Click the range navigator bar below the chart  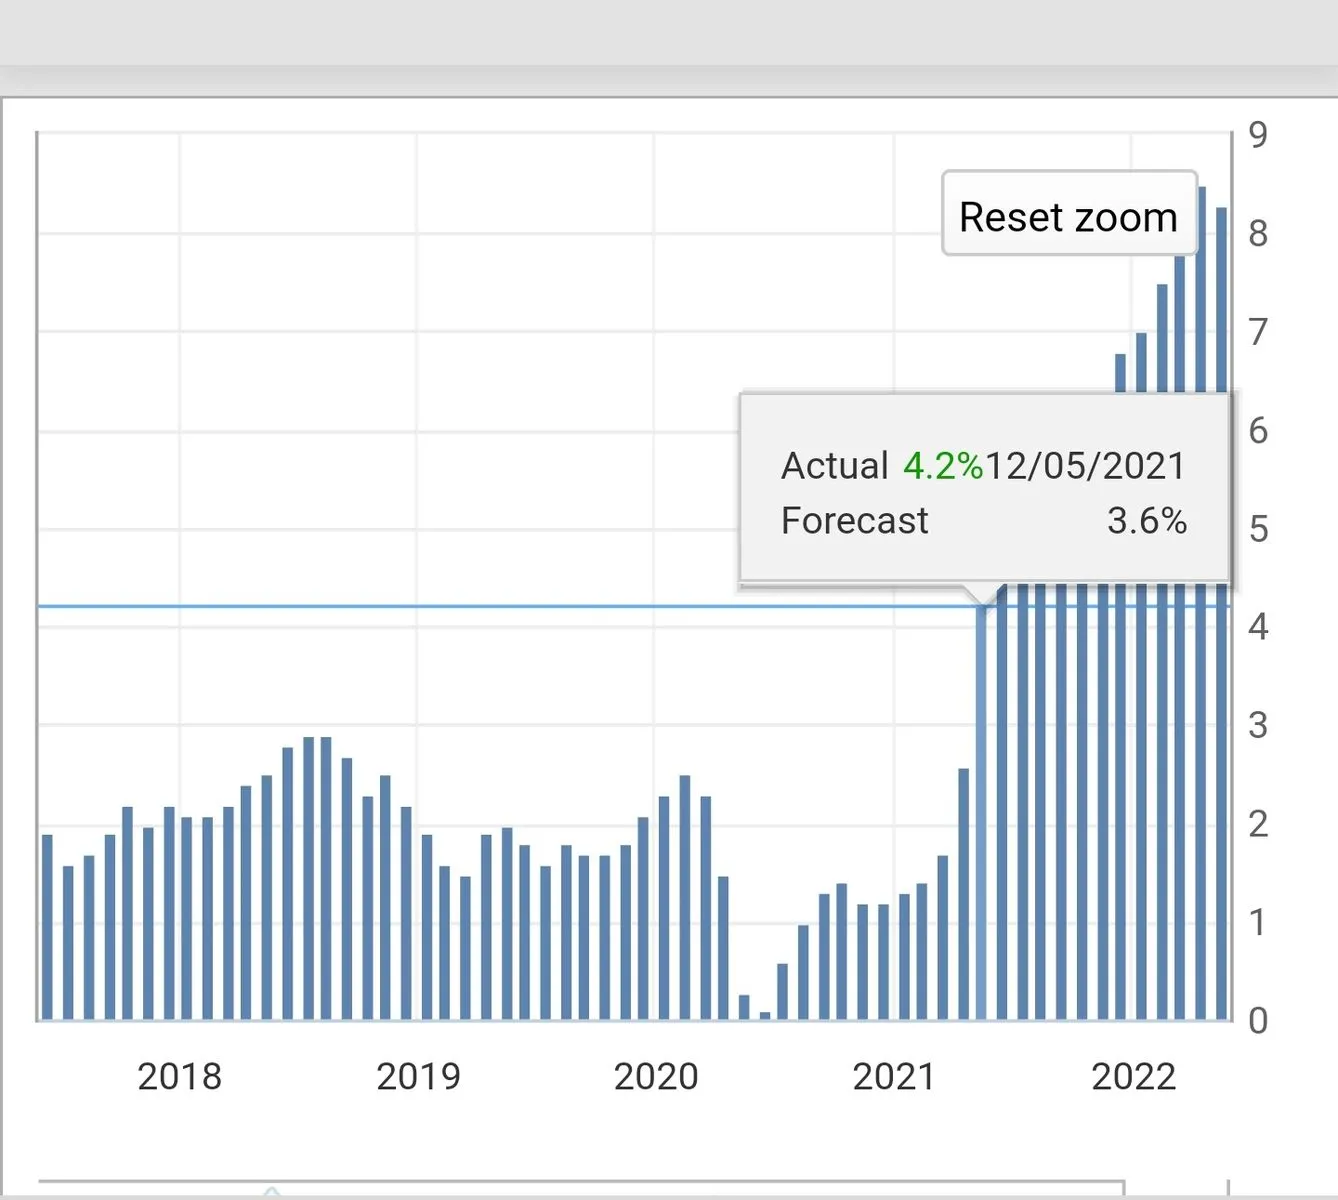[x=580, y=1187]
